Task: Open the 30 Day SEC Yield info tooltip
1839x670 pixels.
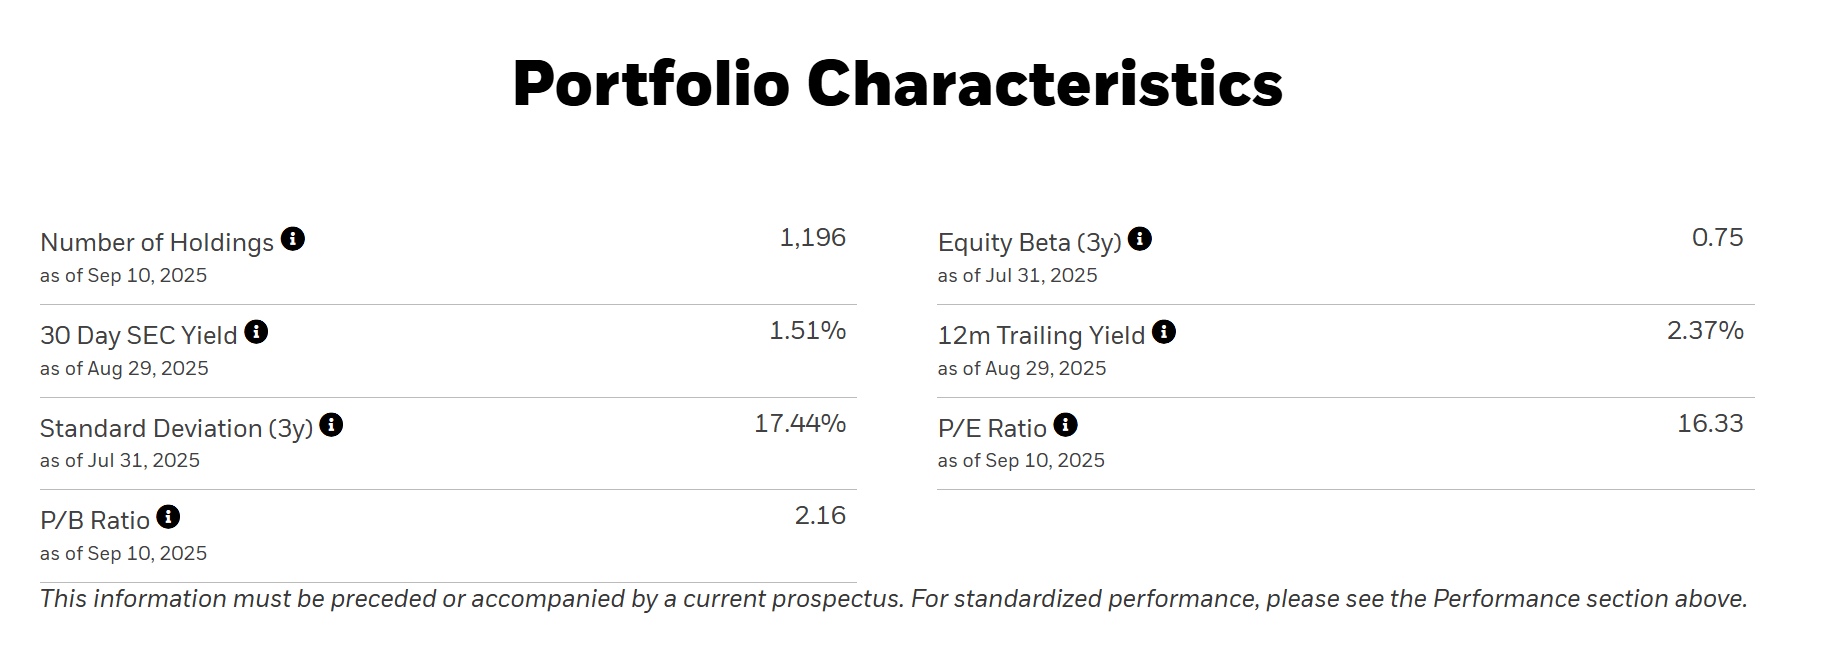Action: (x=256, y=332)
